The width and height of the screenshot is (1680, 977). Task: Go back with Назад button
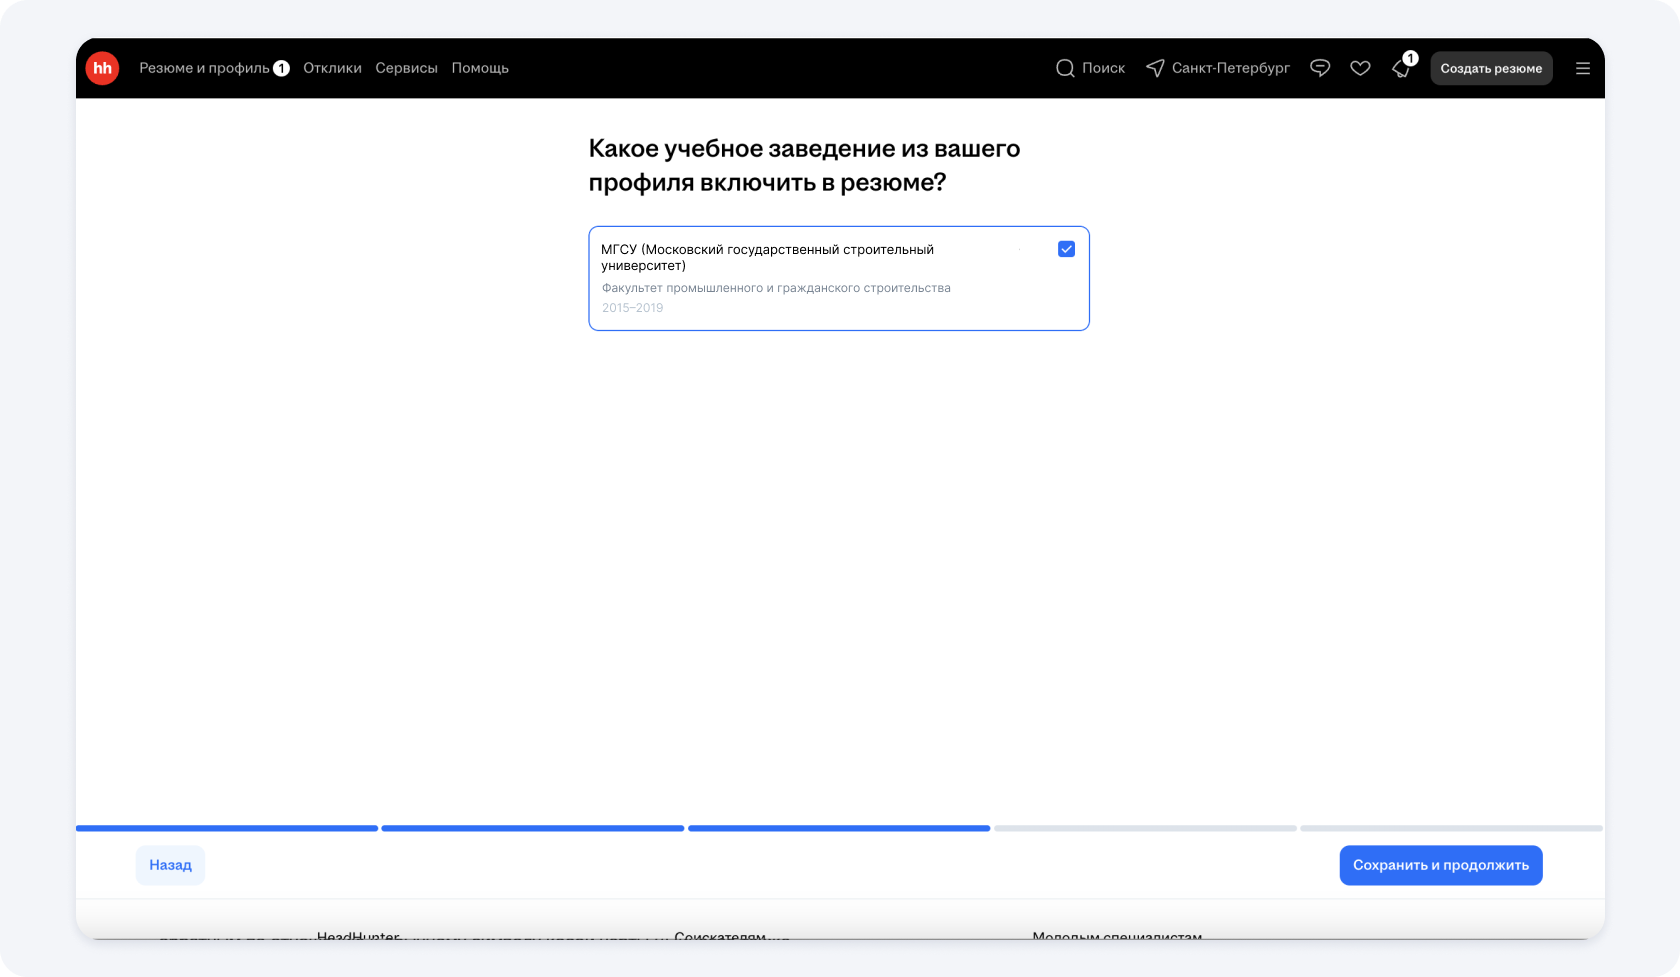point(170,865)
